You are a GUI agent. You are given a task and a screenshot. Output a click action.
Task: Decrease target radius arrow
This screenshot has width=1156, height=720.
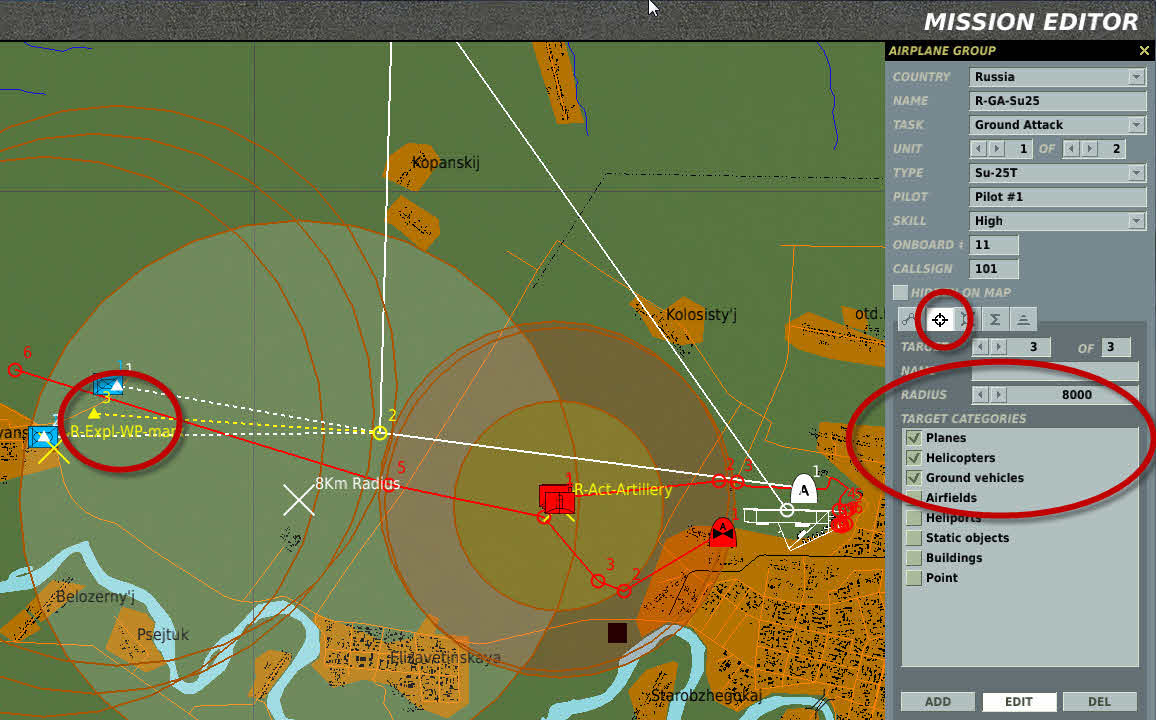tap(980, 395)
